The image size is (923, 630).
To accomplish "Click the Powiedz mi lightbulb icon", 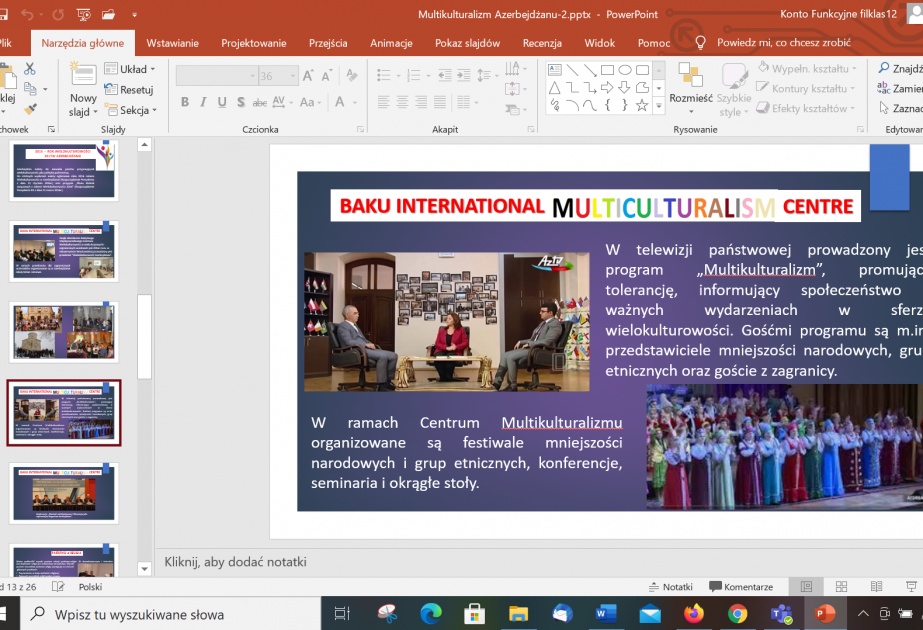I will coord(700,43).
